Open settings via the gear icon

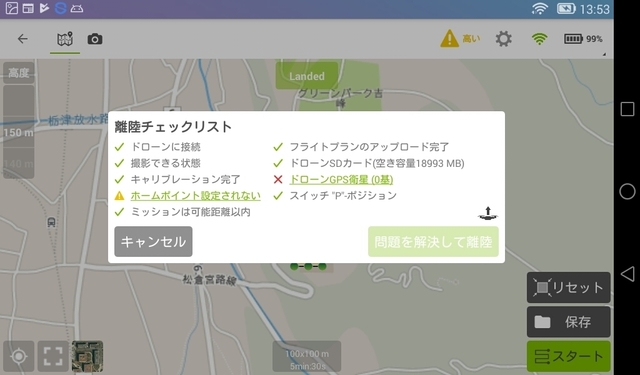[x=504, y=39]
